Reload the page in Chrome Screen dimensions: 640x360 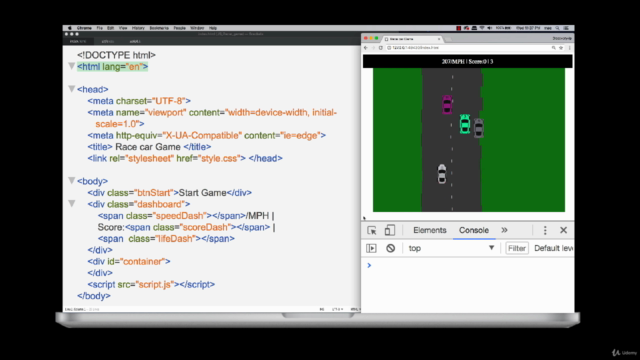click(x=380, y=48)
